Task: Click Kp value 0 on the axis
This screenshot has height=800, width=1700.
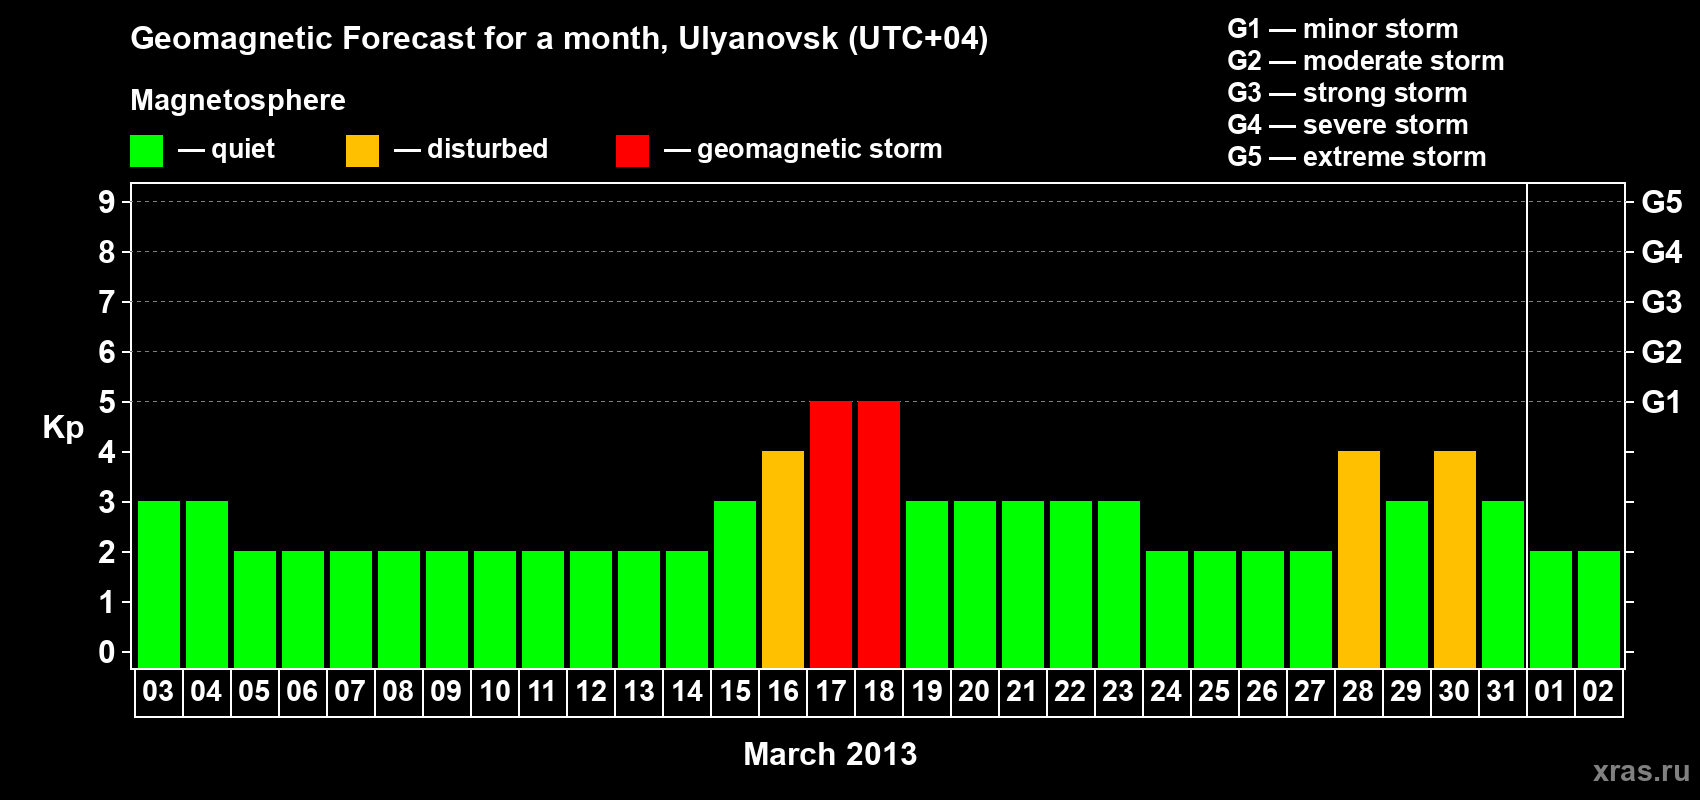Action: tap(107, 652)
